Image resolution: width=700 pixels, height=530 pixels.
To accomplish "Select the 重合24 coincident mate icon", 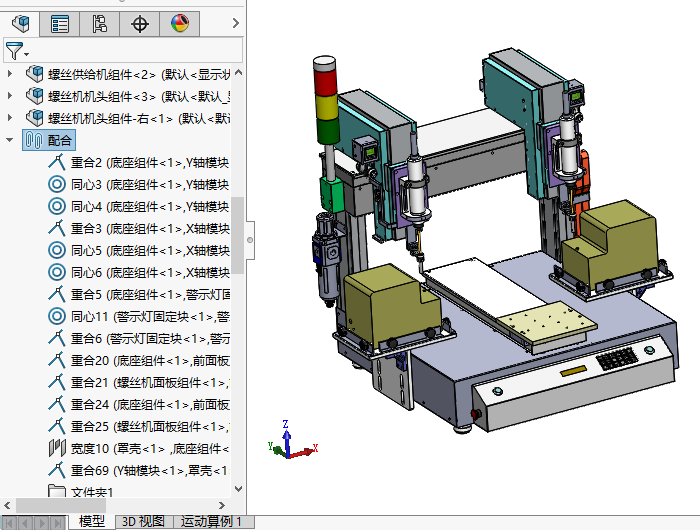I will (x=57, y=404).
